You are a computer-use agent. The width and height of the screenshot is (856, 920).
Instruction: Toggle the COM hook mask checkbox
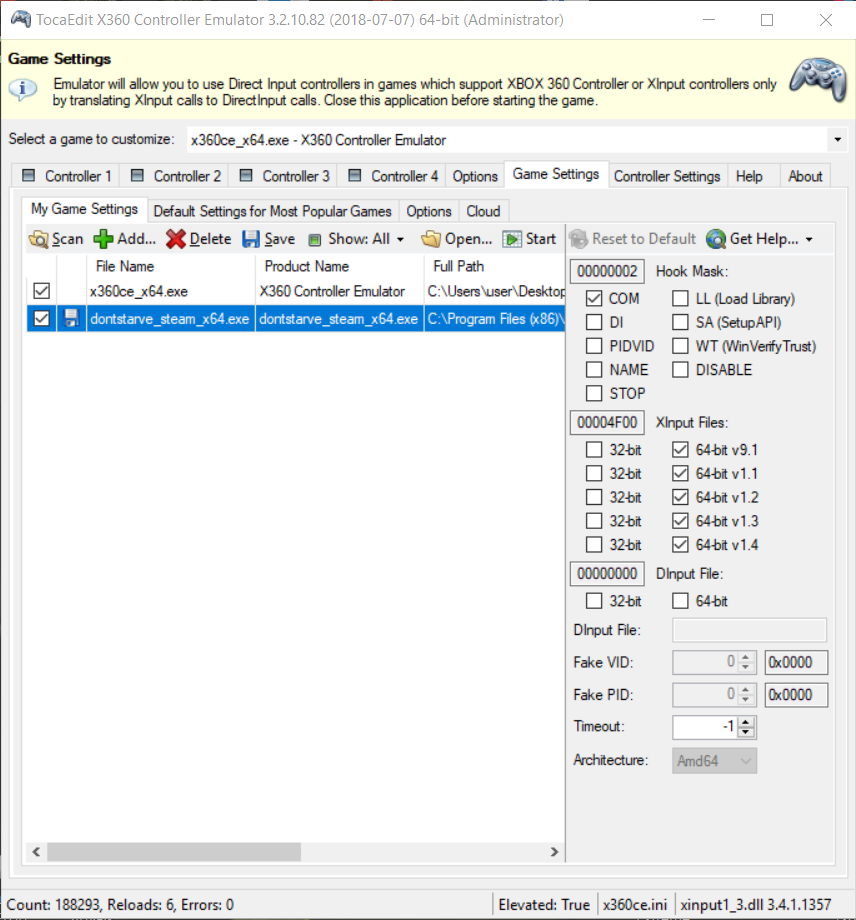tap(594, 299)
